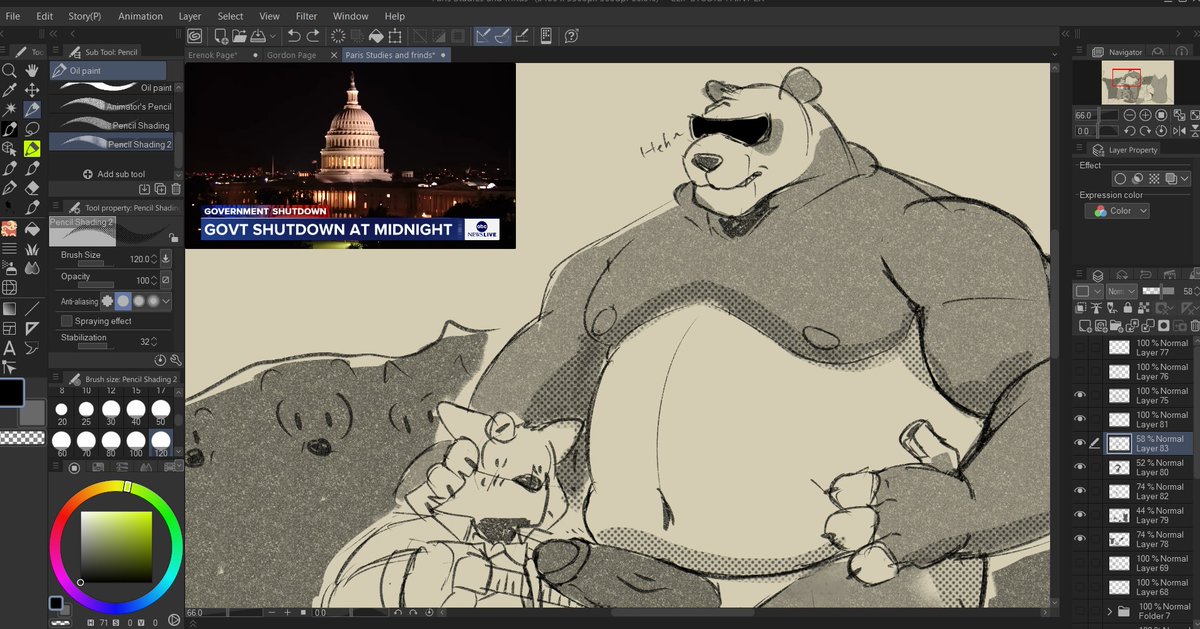Choose the Lasso selection tool

click(x=32, y=129)
